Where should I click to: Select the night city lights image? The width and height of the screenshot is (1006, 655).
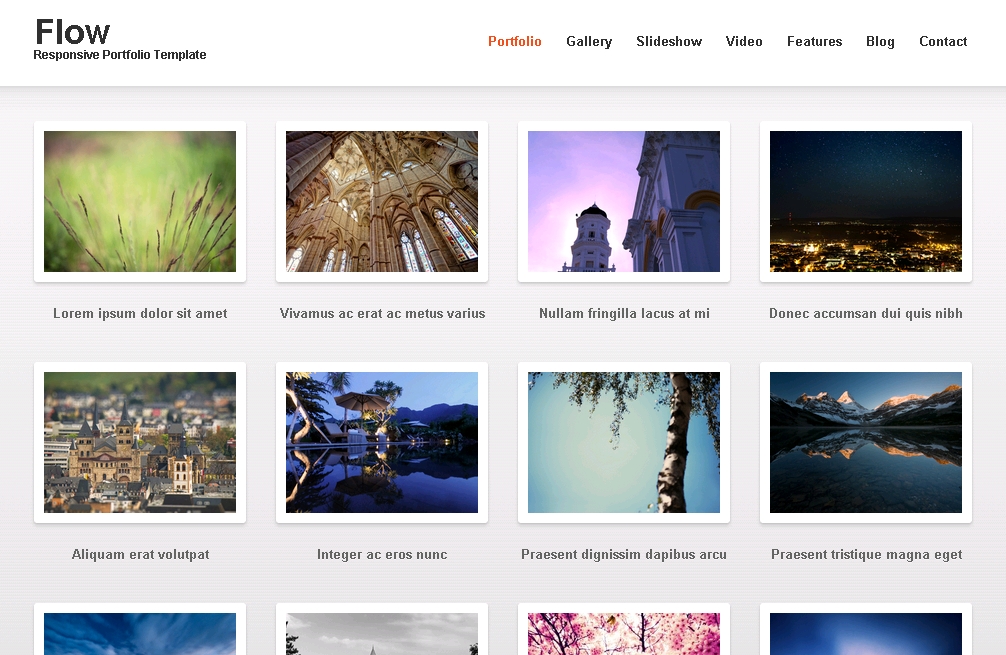pos(866,201)
